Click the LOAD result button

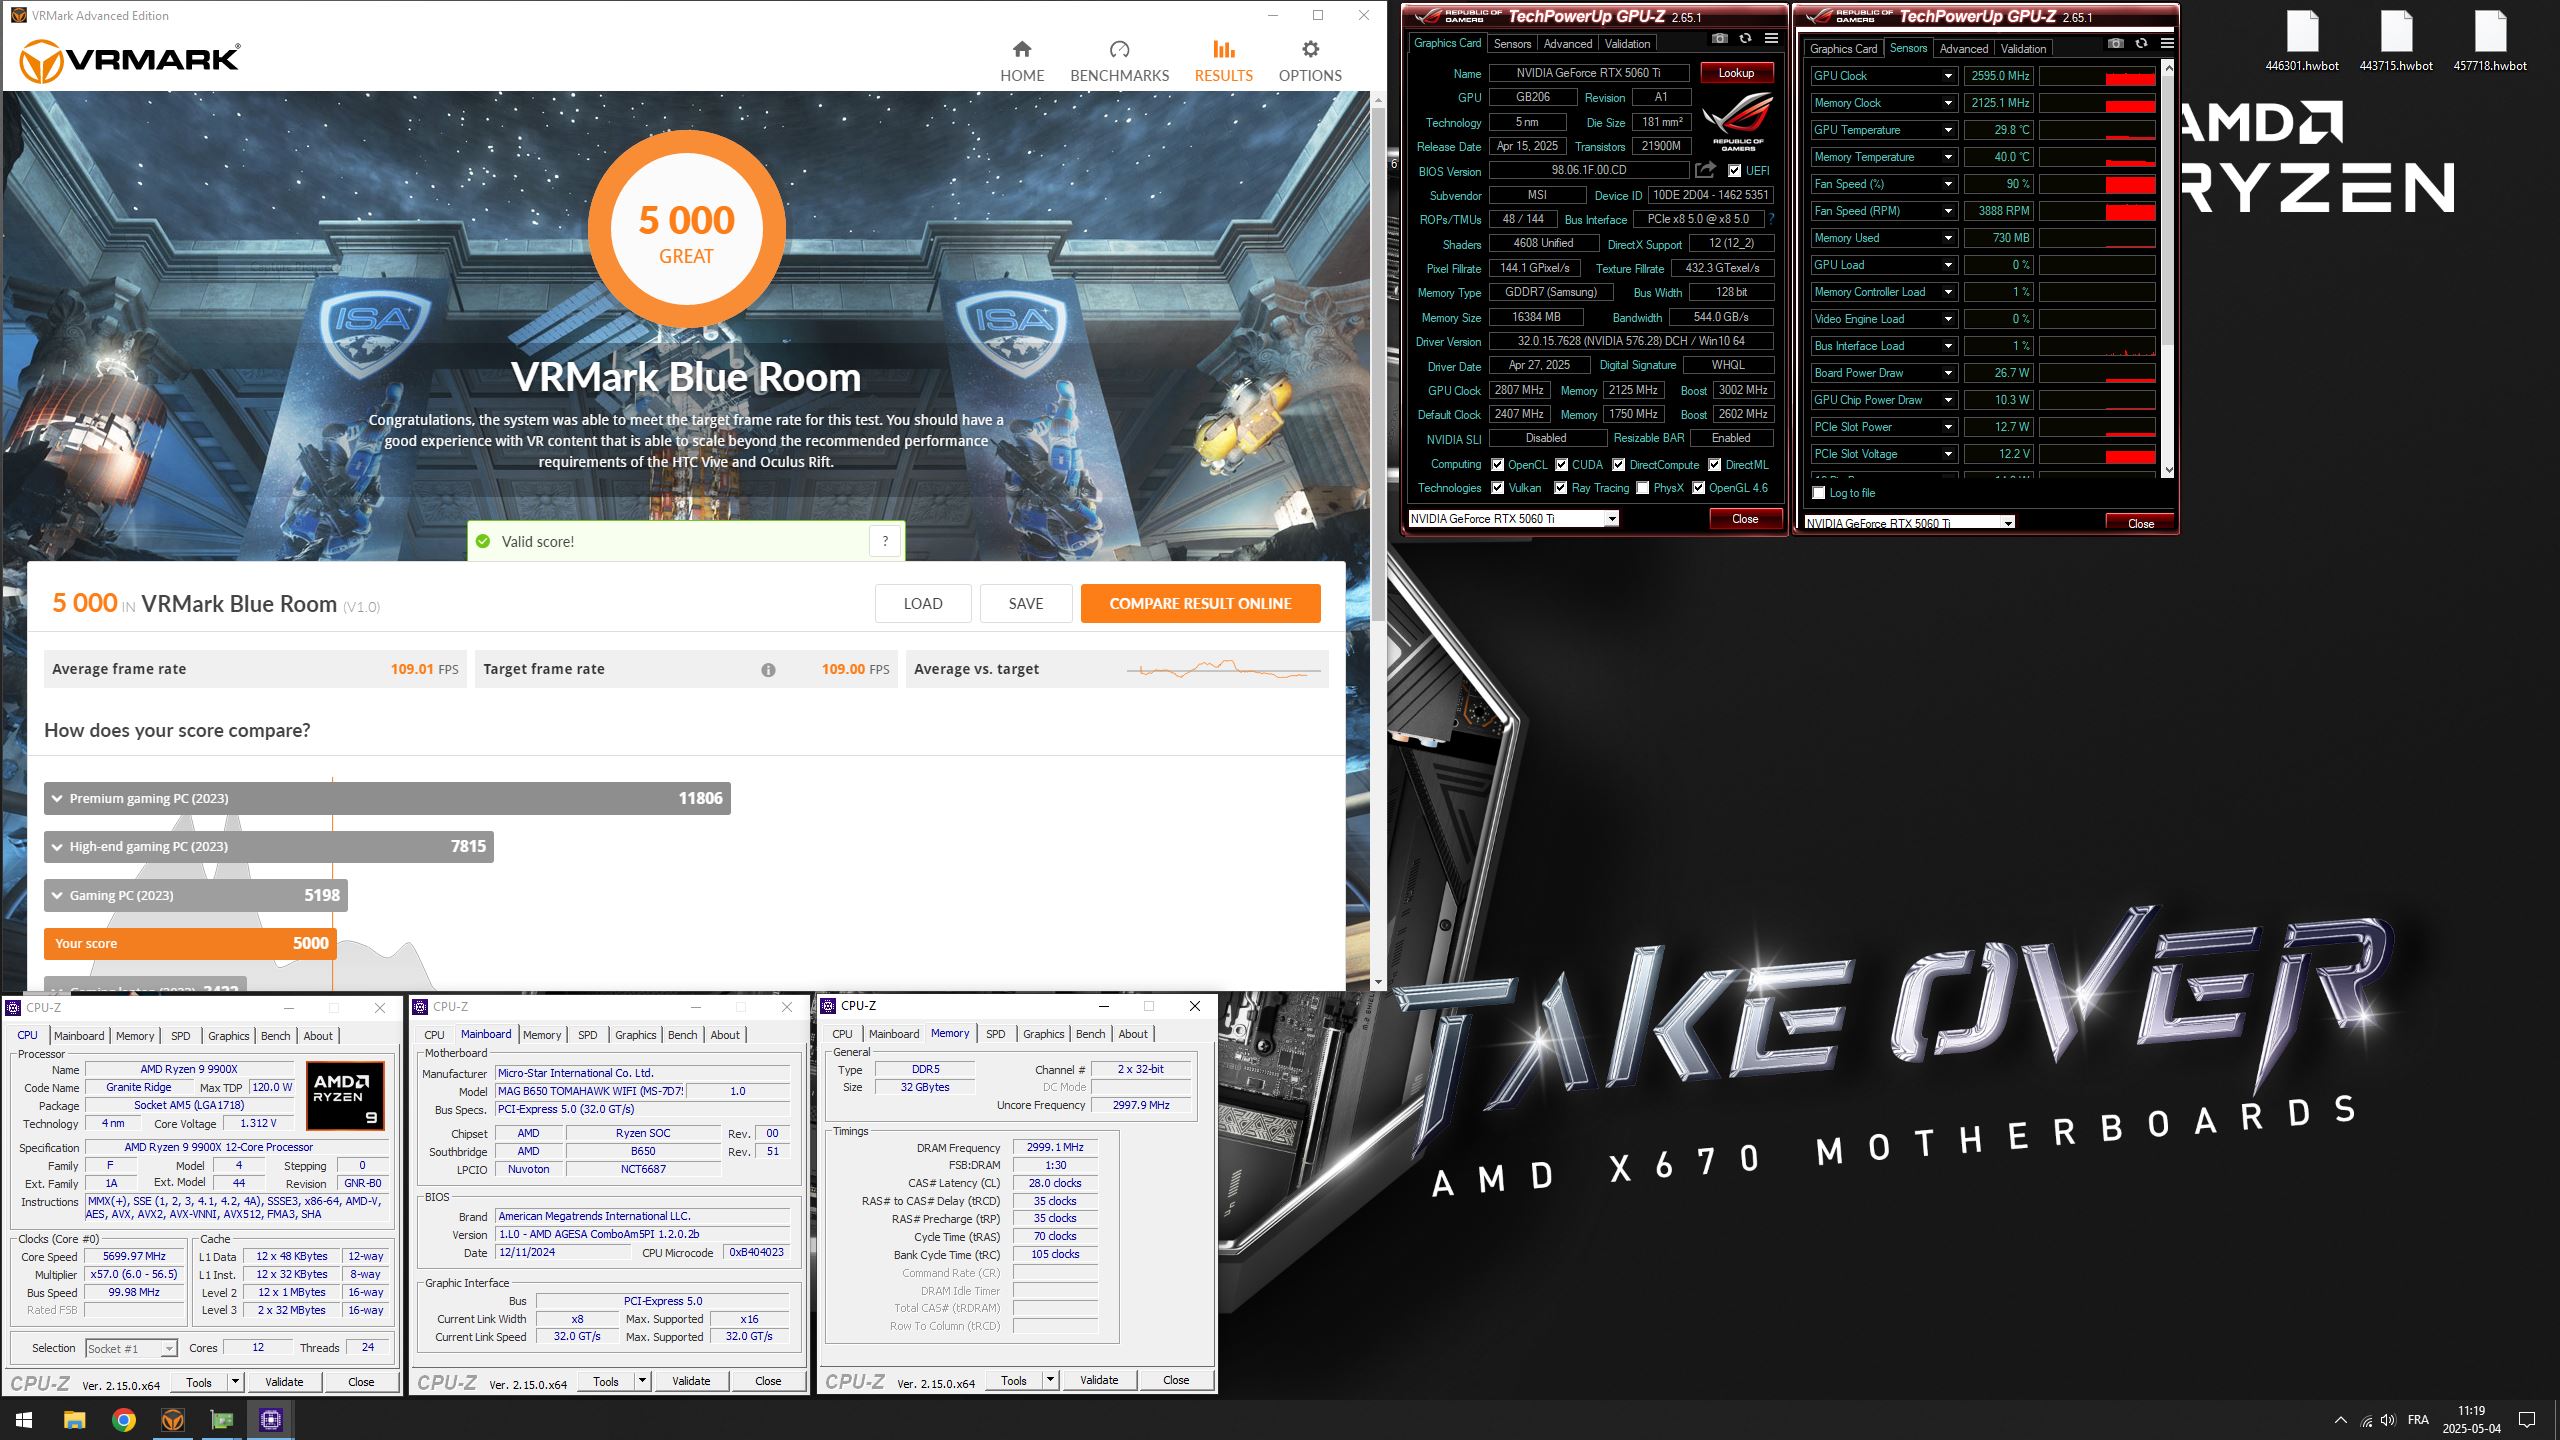pos(923,604)
